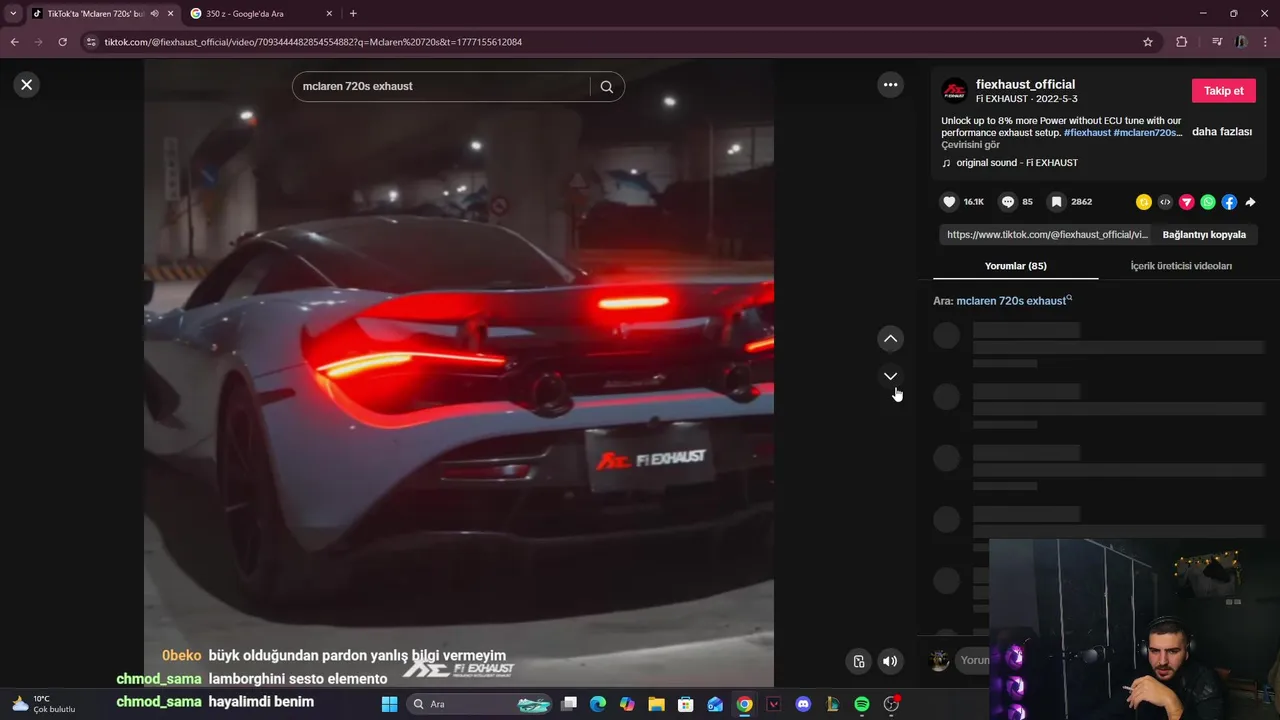Viewport: 1280px width, 720px height.
Task: Open a new browser tab
Action: [x=353, y=14]
